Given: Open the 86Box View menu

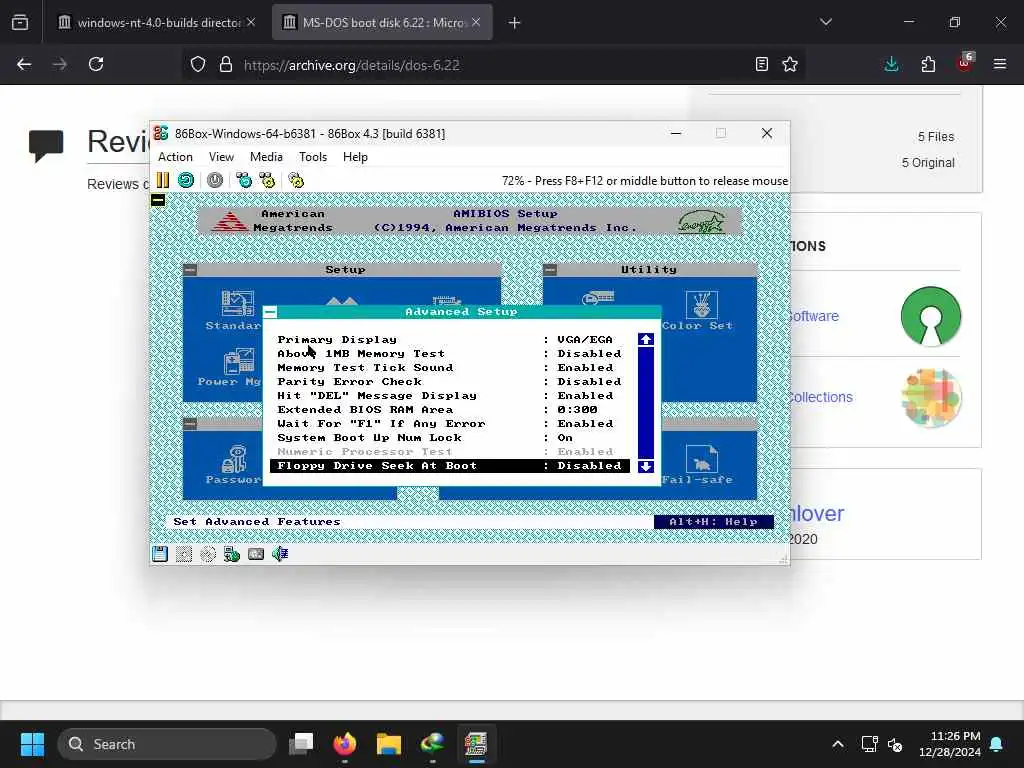Looking at the screenshot, I should coord(221,157).
